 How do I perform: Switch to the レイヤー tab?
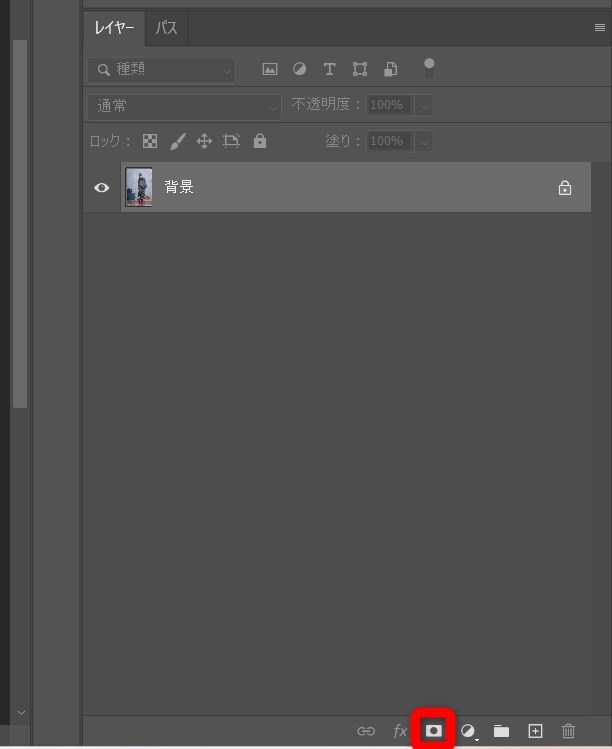114,28
